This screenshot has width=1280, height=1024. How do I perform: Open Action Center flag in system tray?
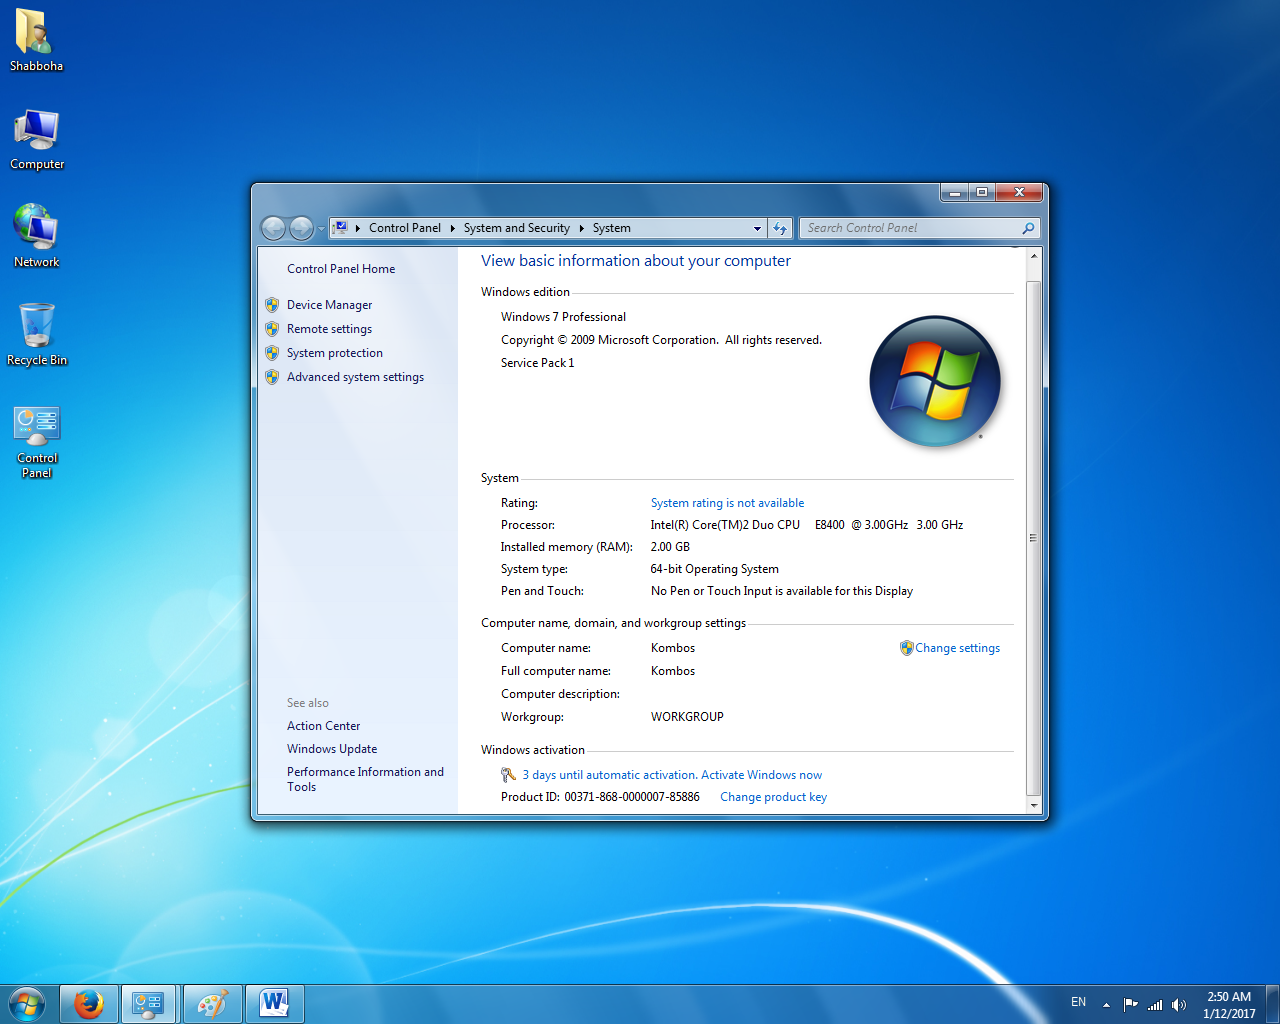click(1130, 1005)
